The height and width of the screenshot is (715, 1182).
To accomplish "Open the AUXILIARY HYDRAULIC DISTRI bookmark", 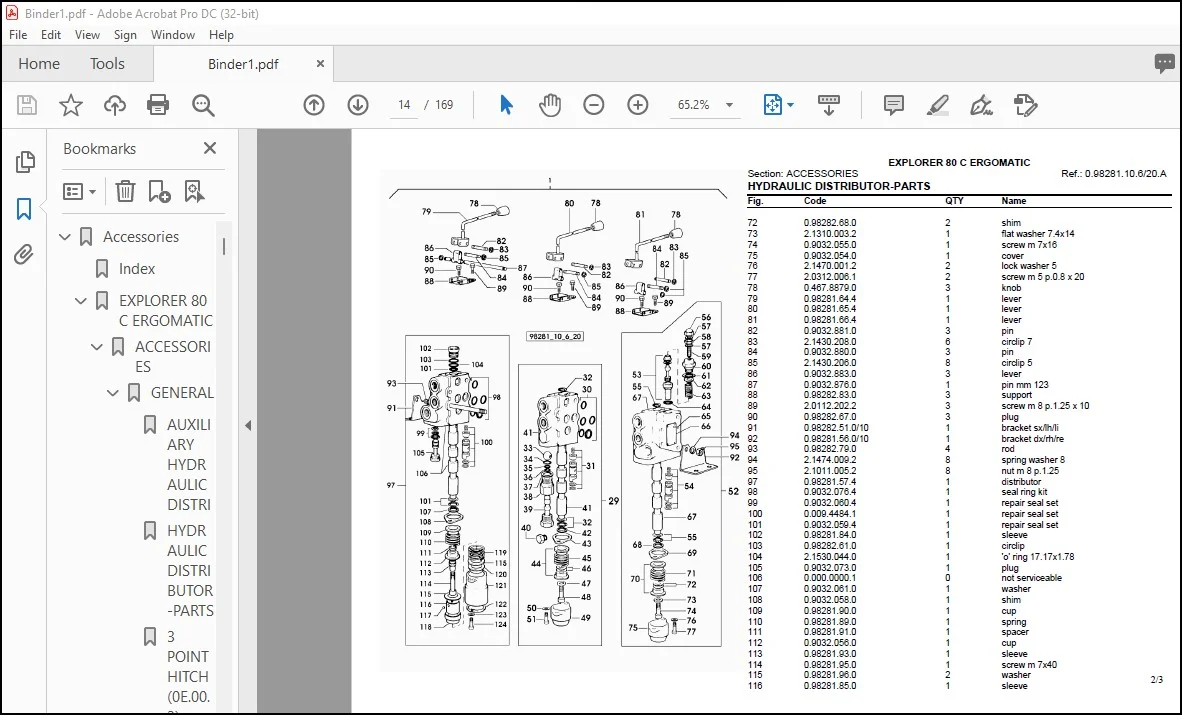I will 188,465.
